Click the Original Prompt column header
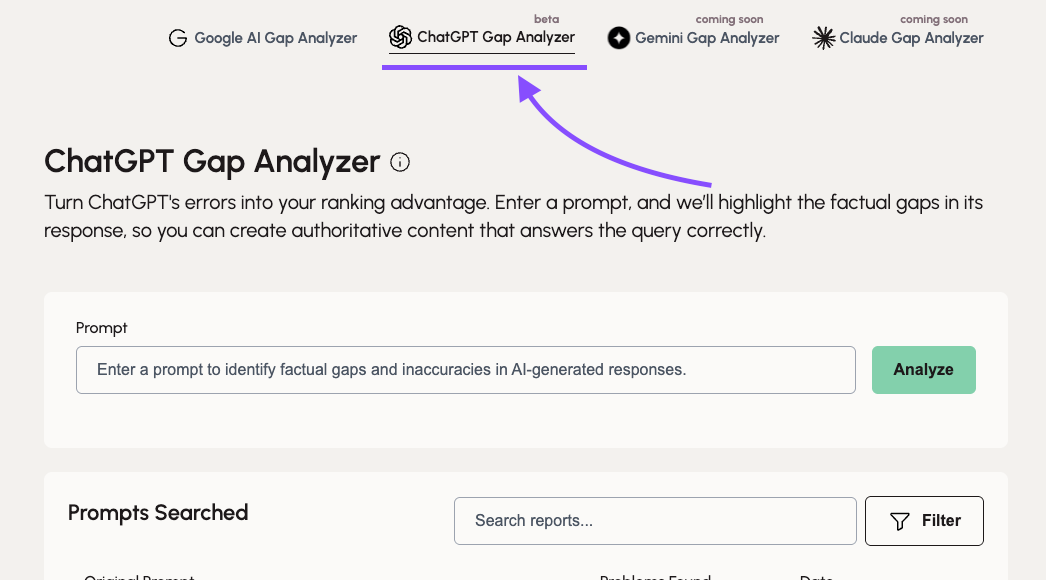Viewport: 1046px width, 580px height. tap(140, 576)
